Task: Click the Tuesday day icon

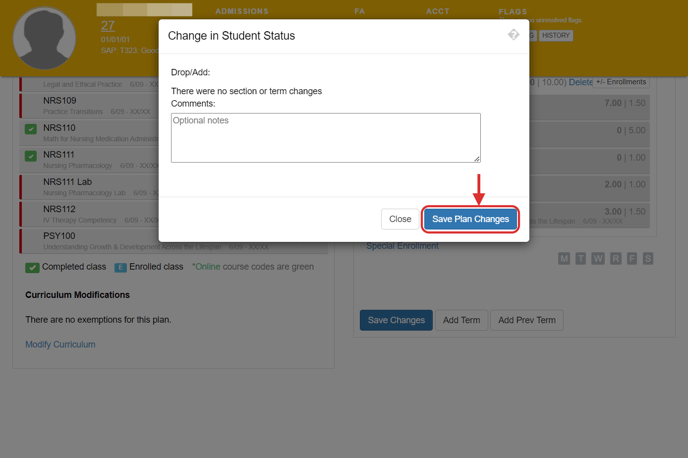Action: pyautogui.click(x=581, y=259)
